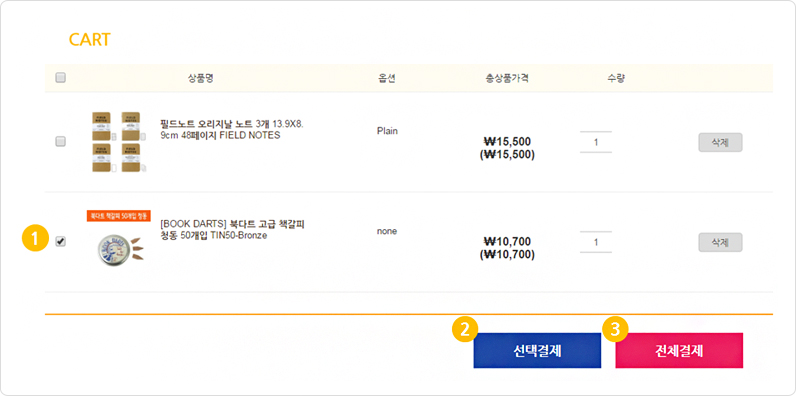Focus the quantity field for Book Darts
Image resolution: width=796 pixels, height=396 pixels.
click(595, 242)
